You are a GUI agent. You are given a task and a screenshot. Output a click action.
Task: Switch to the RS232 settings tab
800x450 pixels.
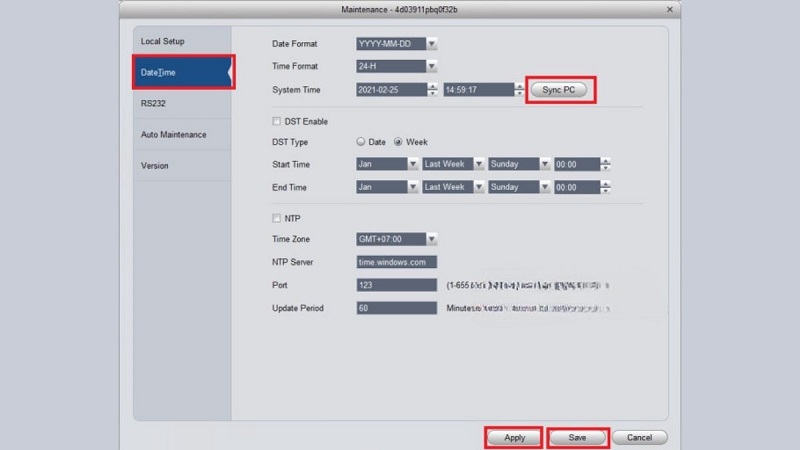[x=153, y=103]
